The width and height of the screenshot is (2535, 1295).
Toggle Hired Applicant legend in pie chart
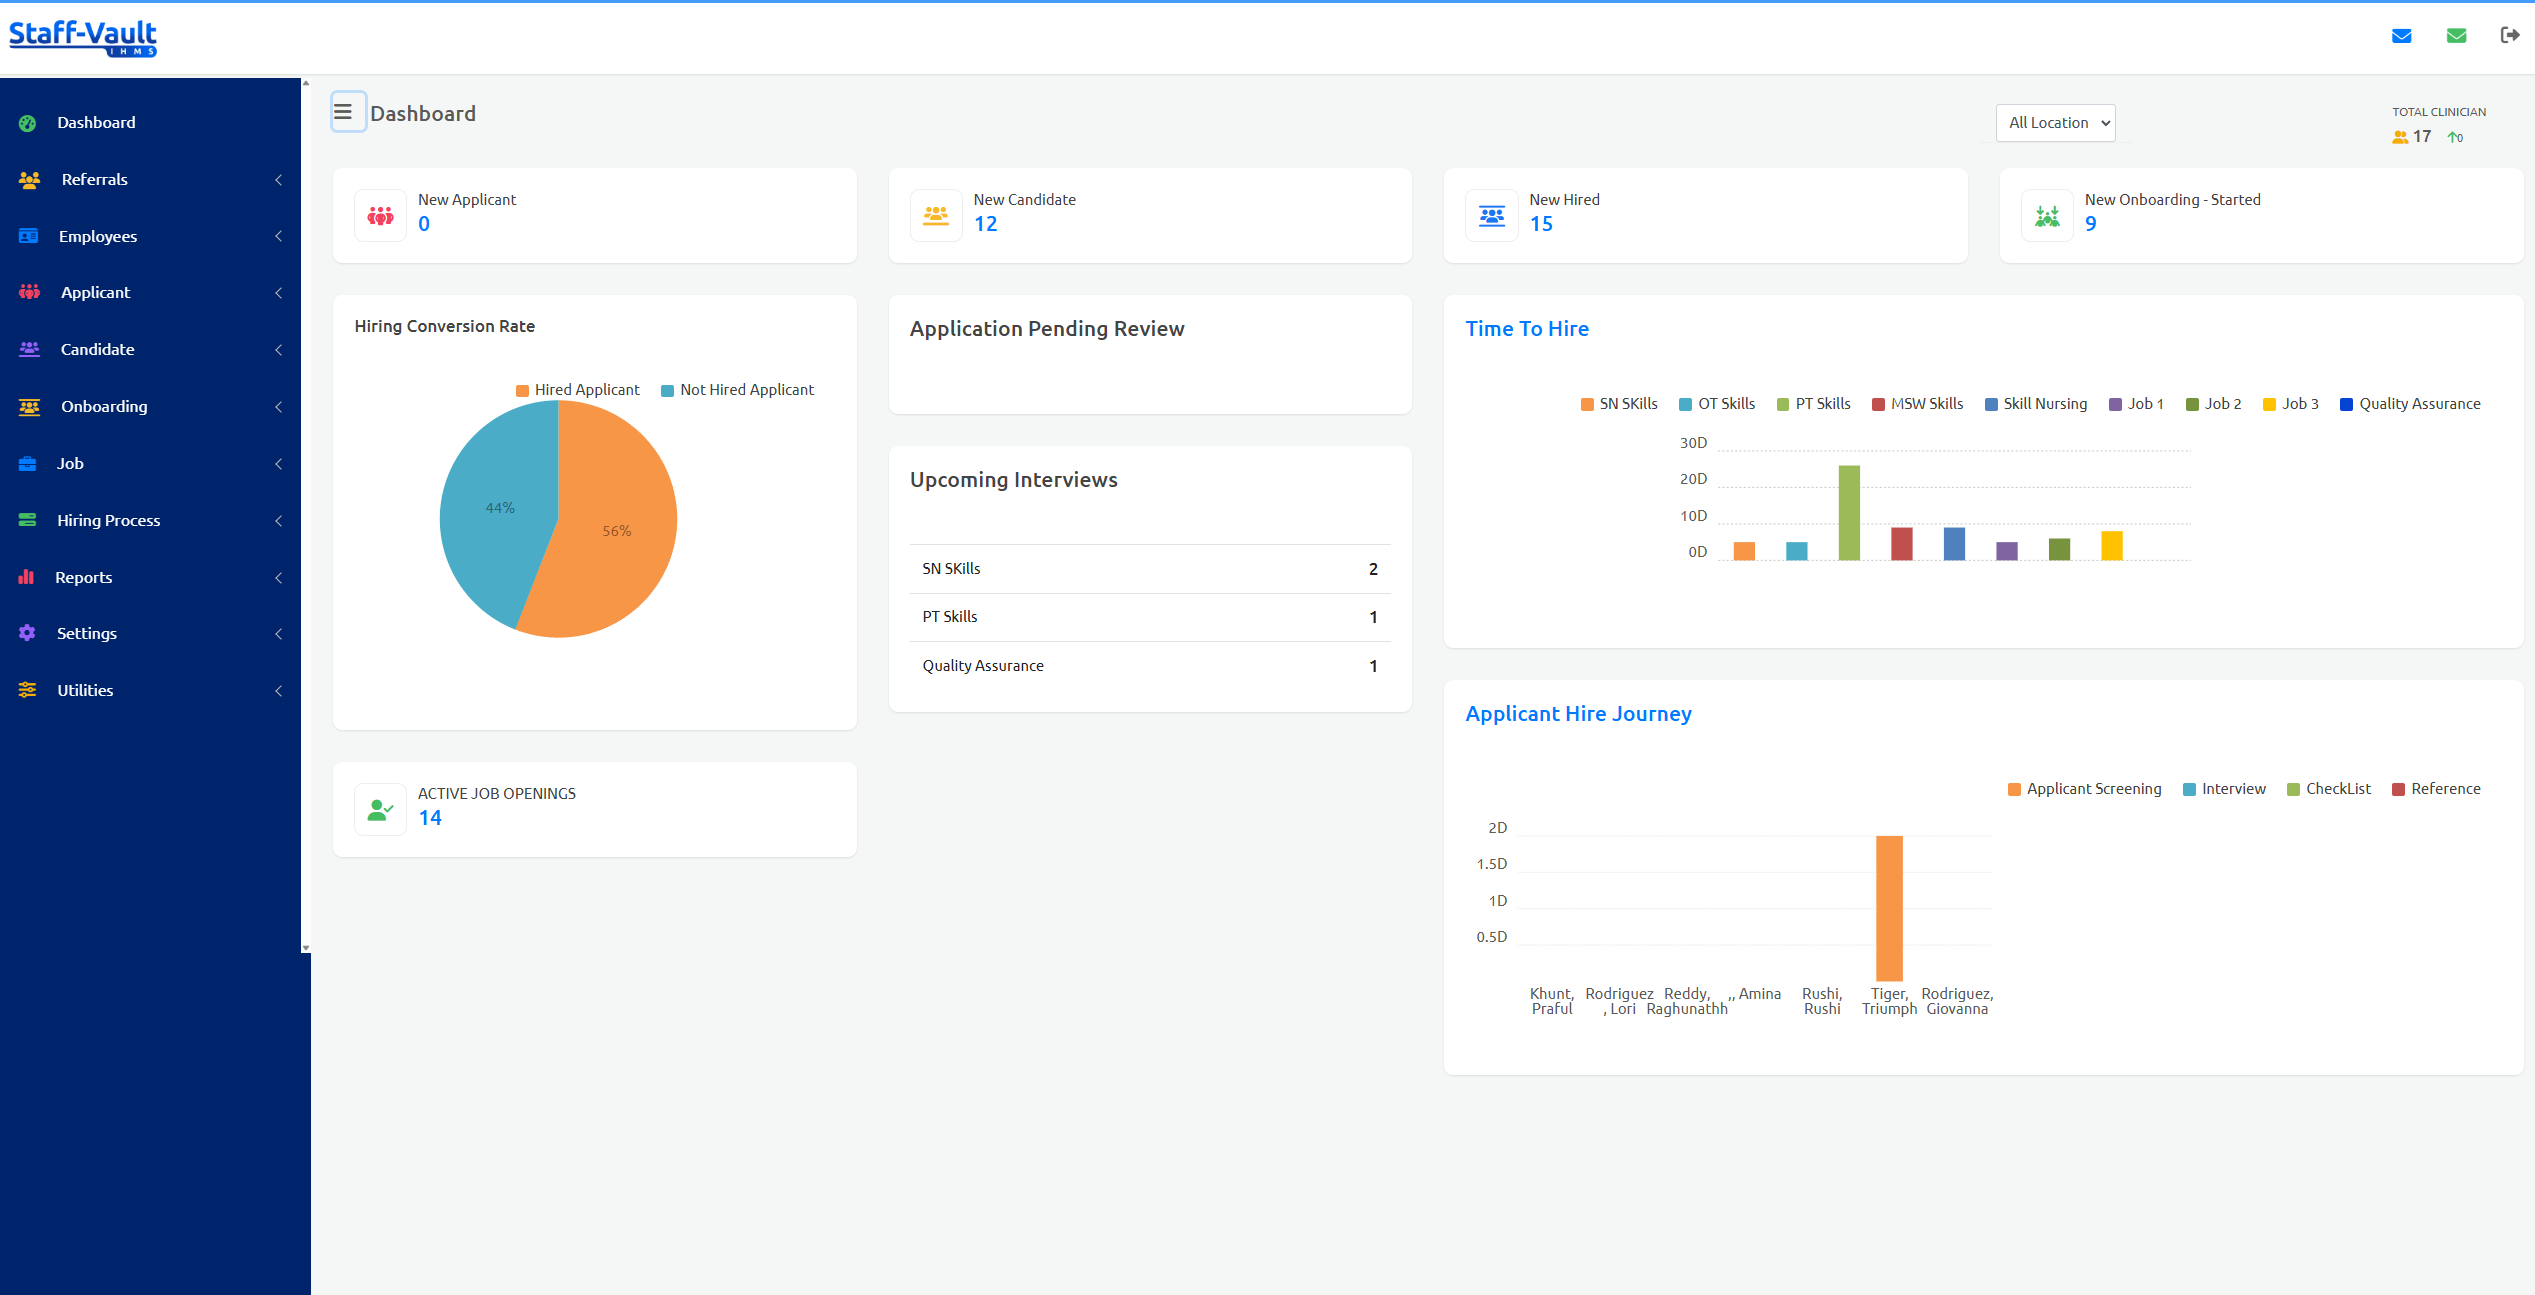[x=577, y=390]
